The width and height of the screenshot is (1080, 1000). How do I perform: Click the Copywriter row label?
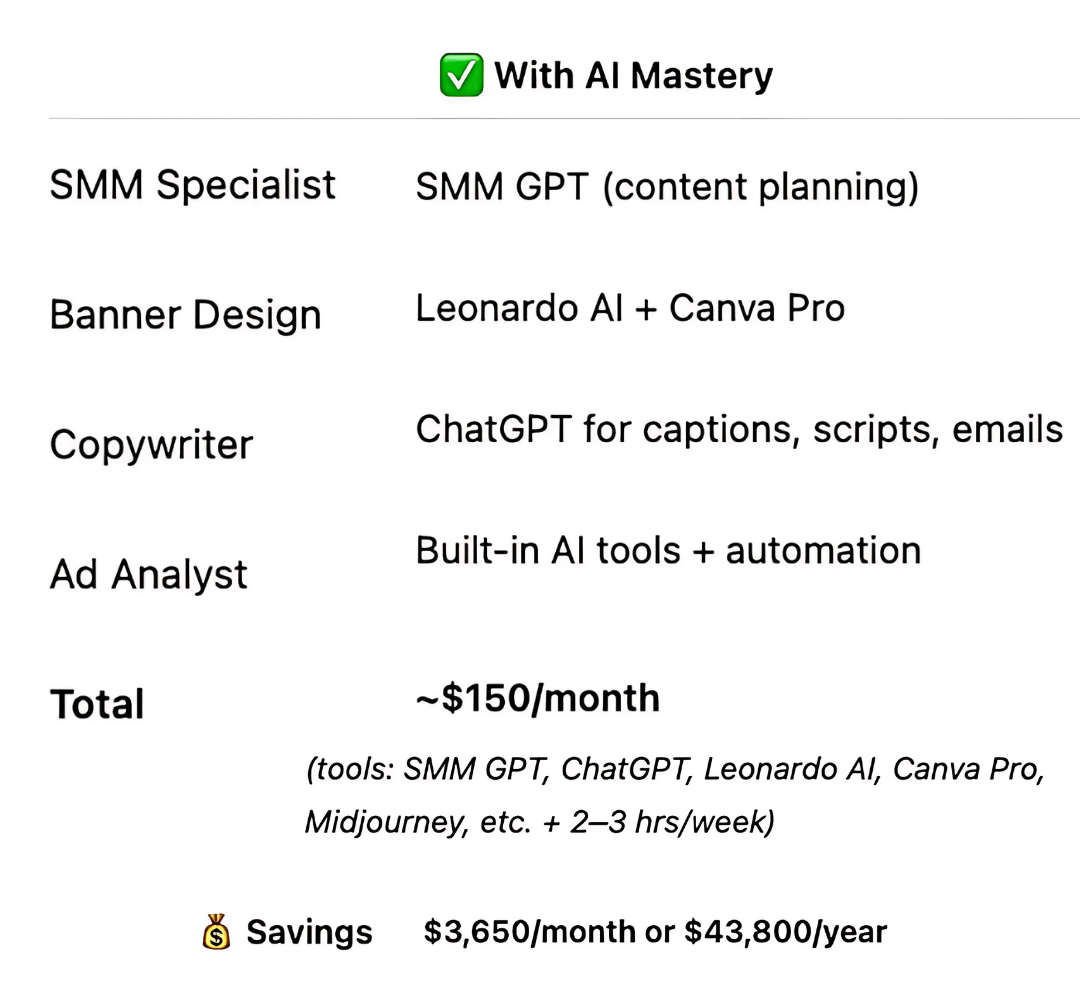(151, 445)
